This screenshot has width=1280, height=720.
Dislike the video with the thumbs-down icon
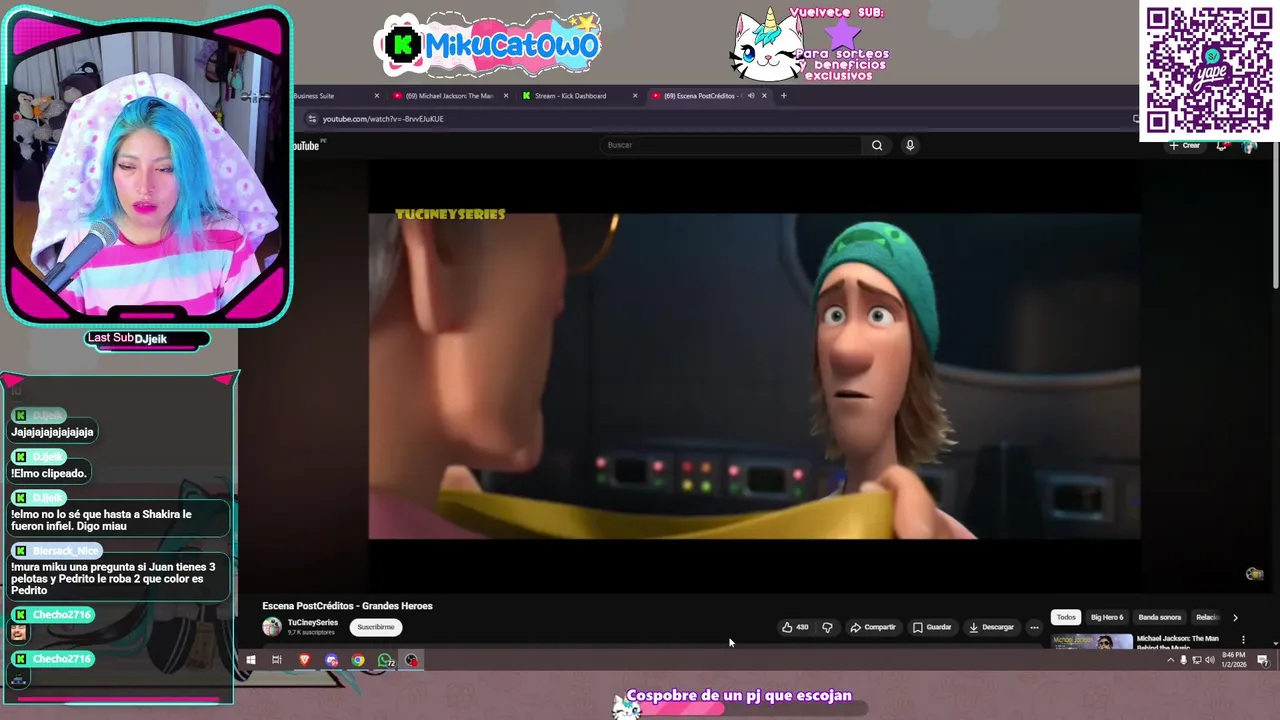click(827, 627)
